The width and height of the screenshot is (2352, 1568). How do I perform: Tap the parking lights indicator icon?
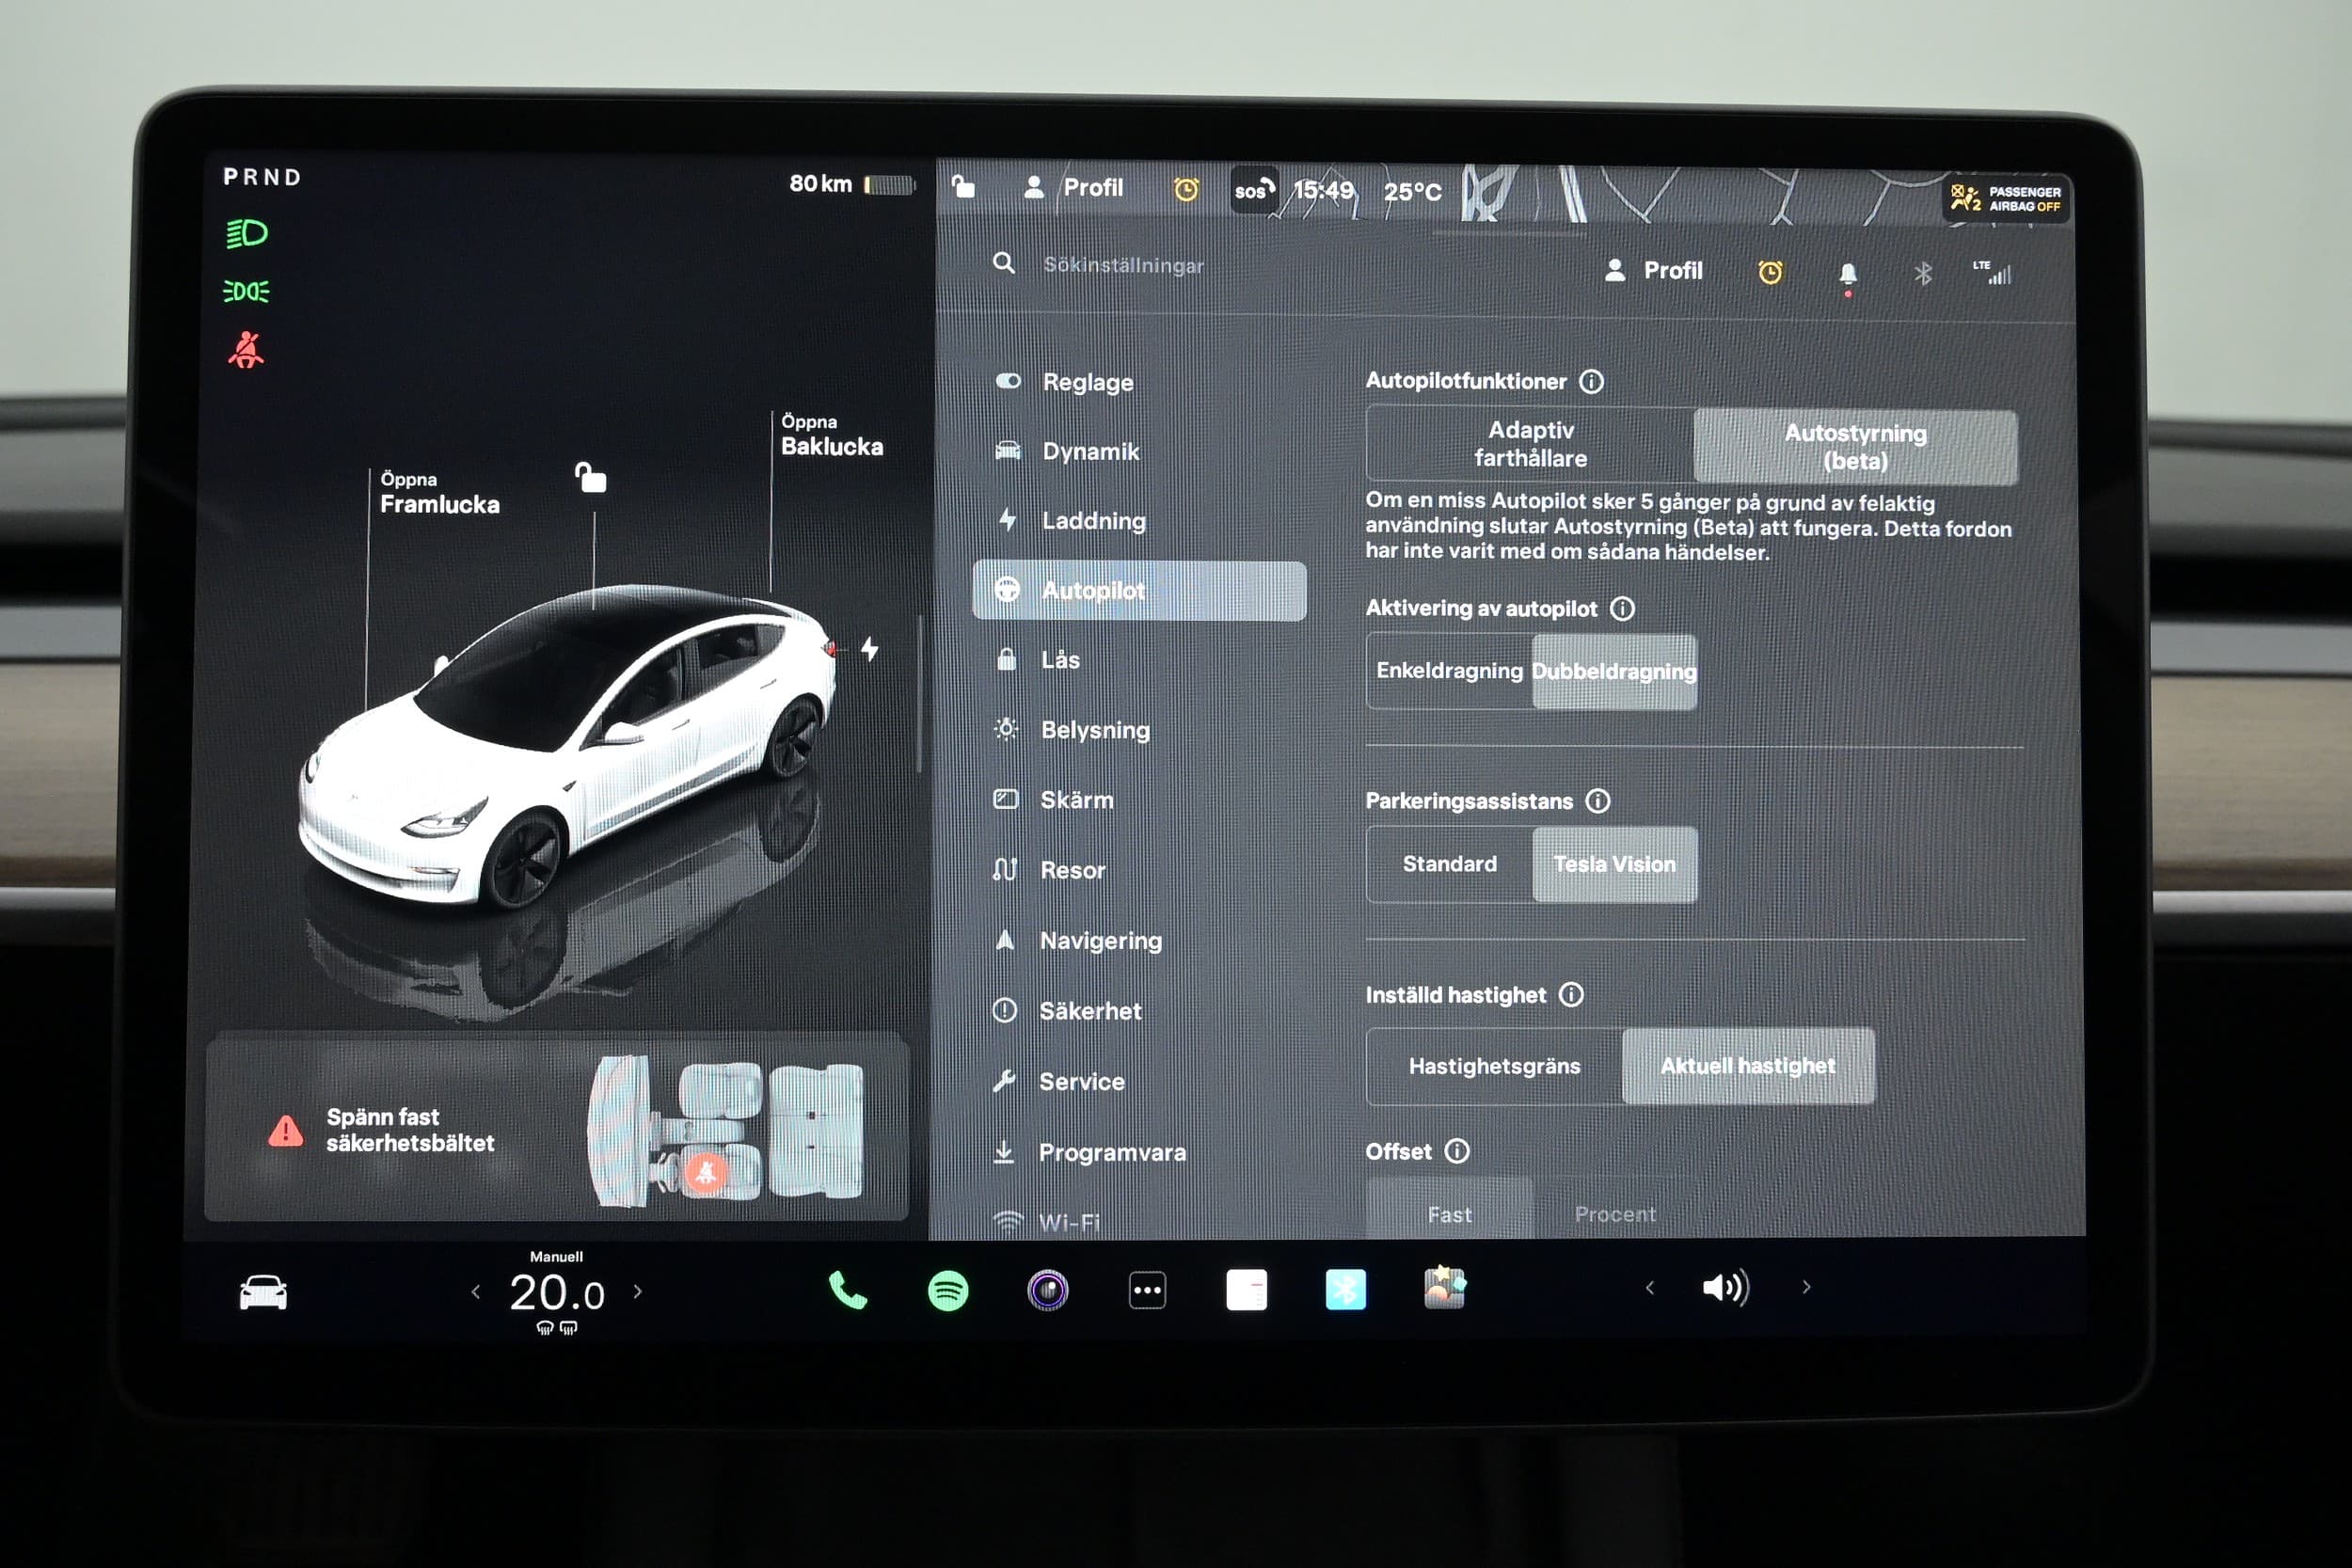point(246,291)
